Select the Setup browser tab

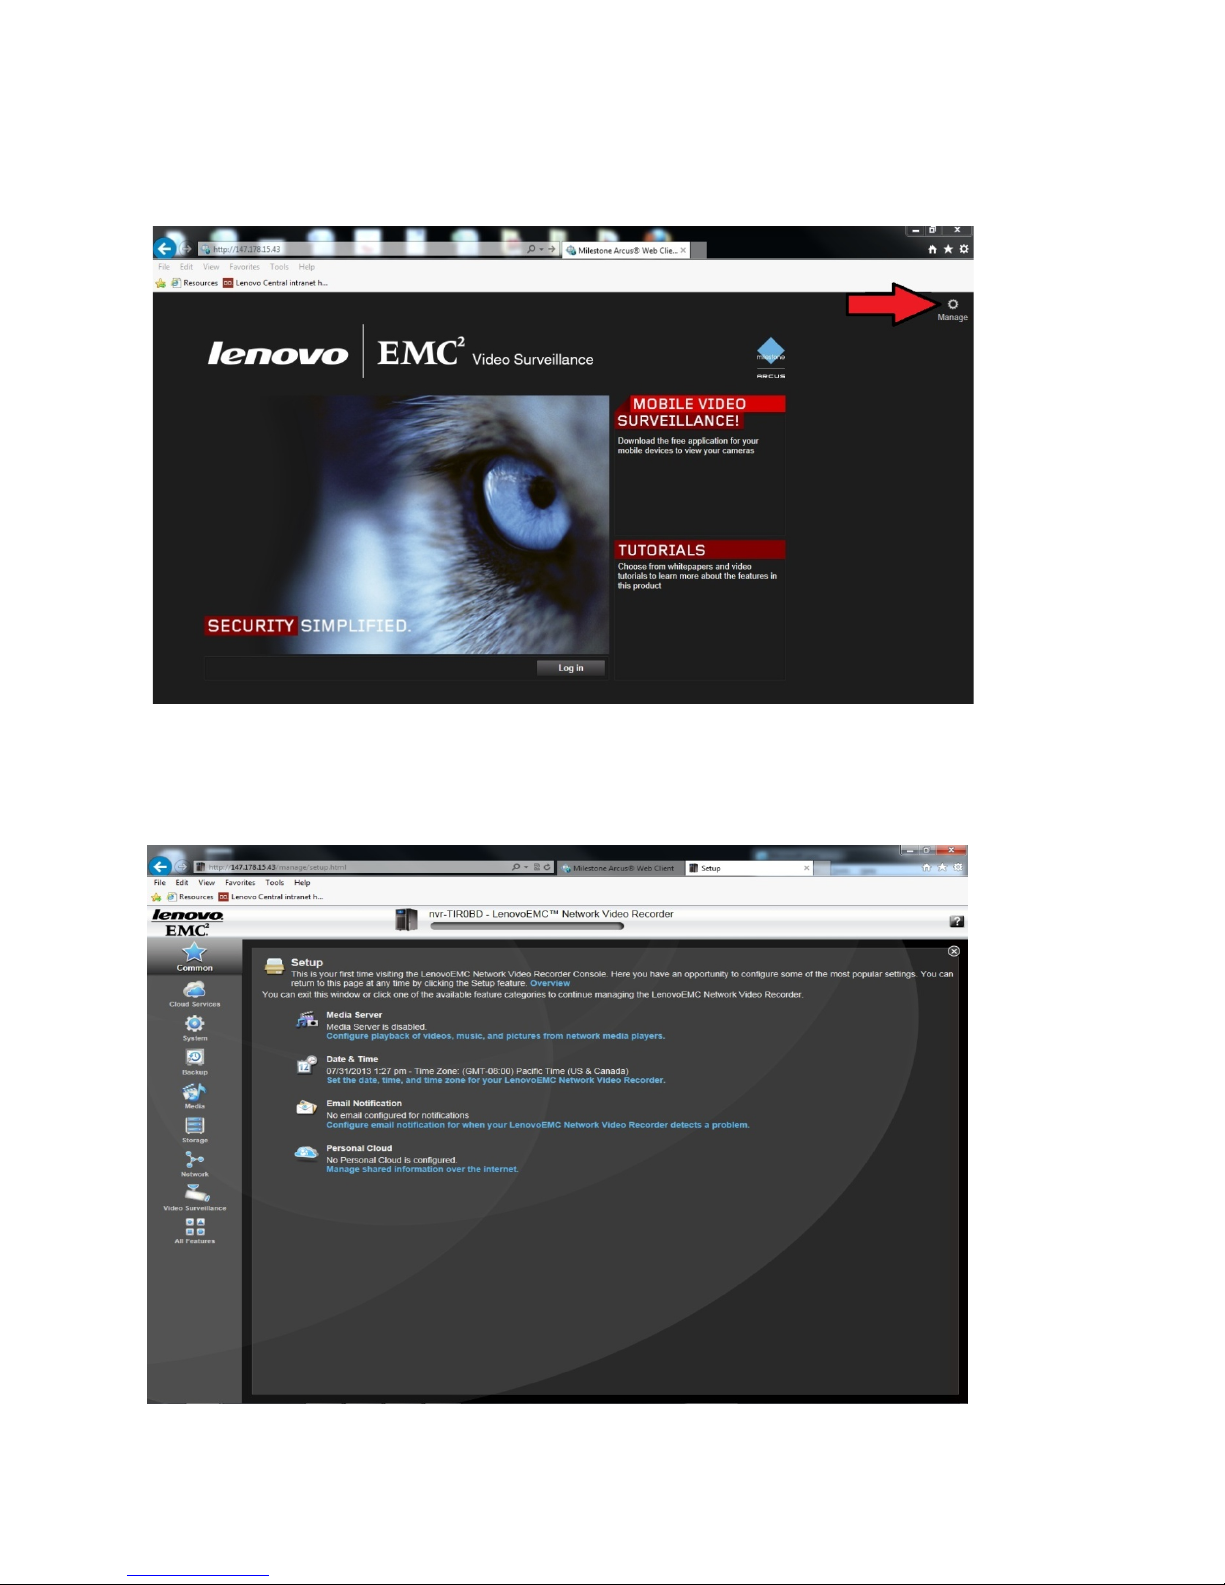748,868
